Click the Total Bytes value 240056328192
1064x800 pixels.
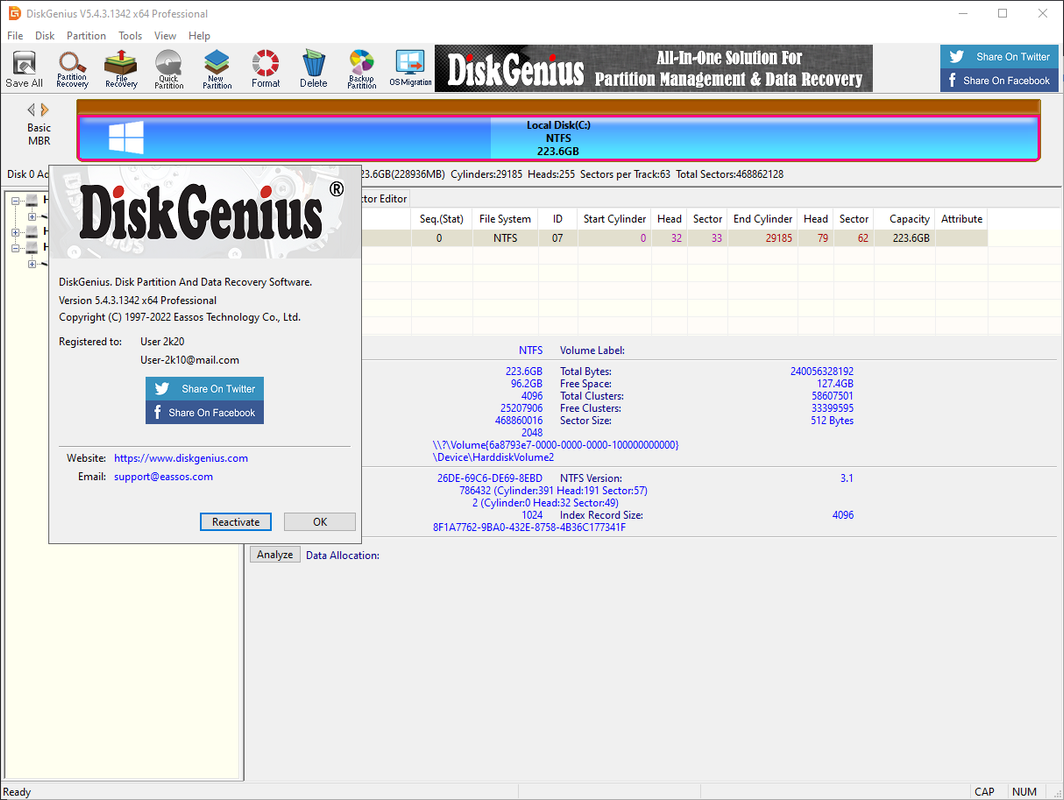click(x=822, y=371)
